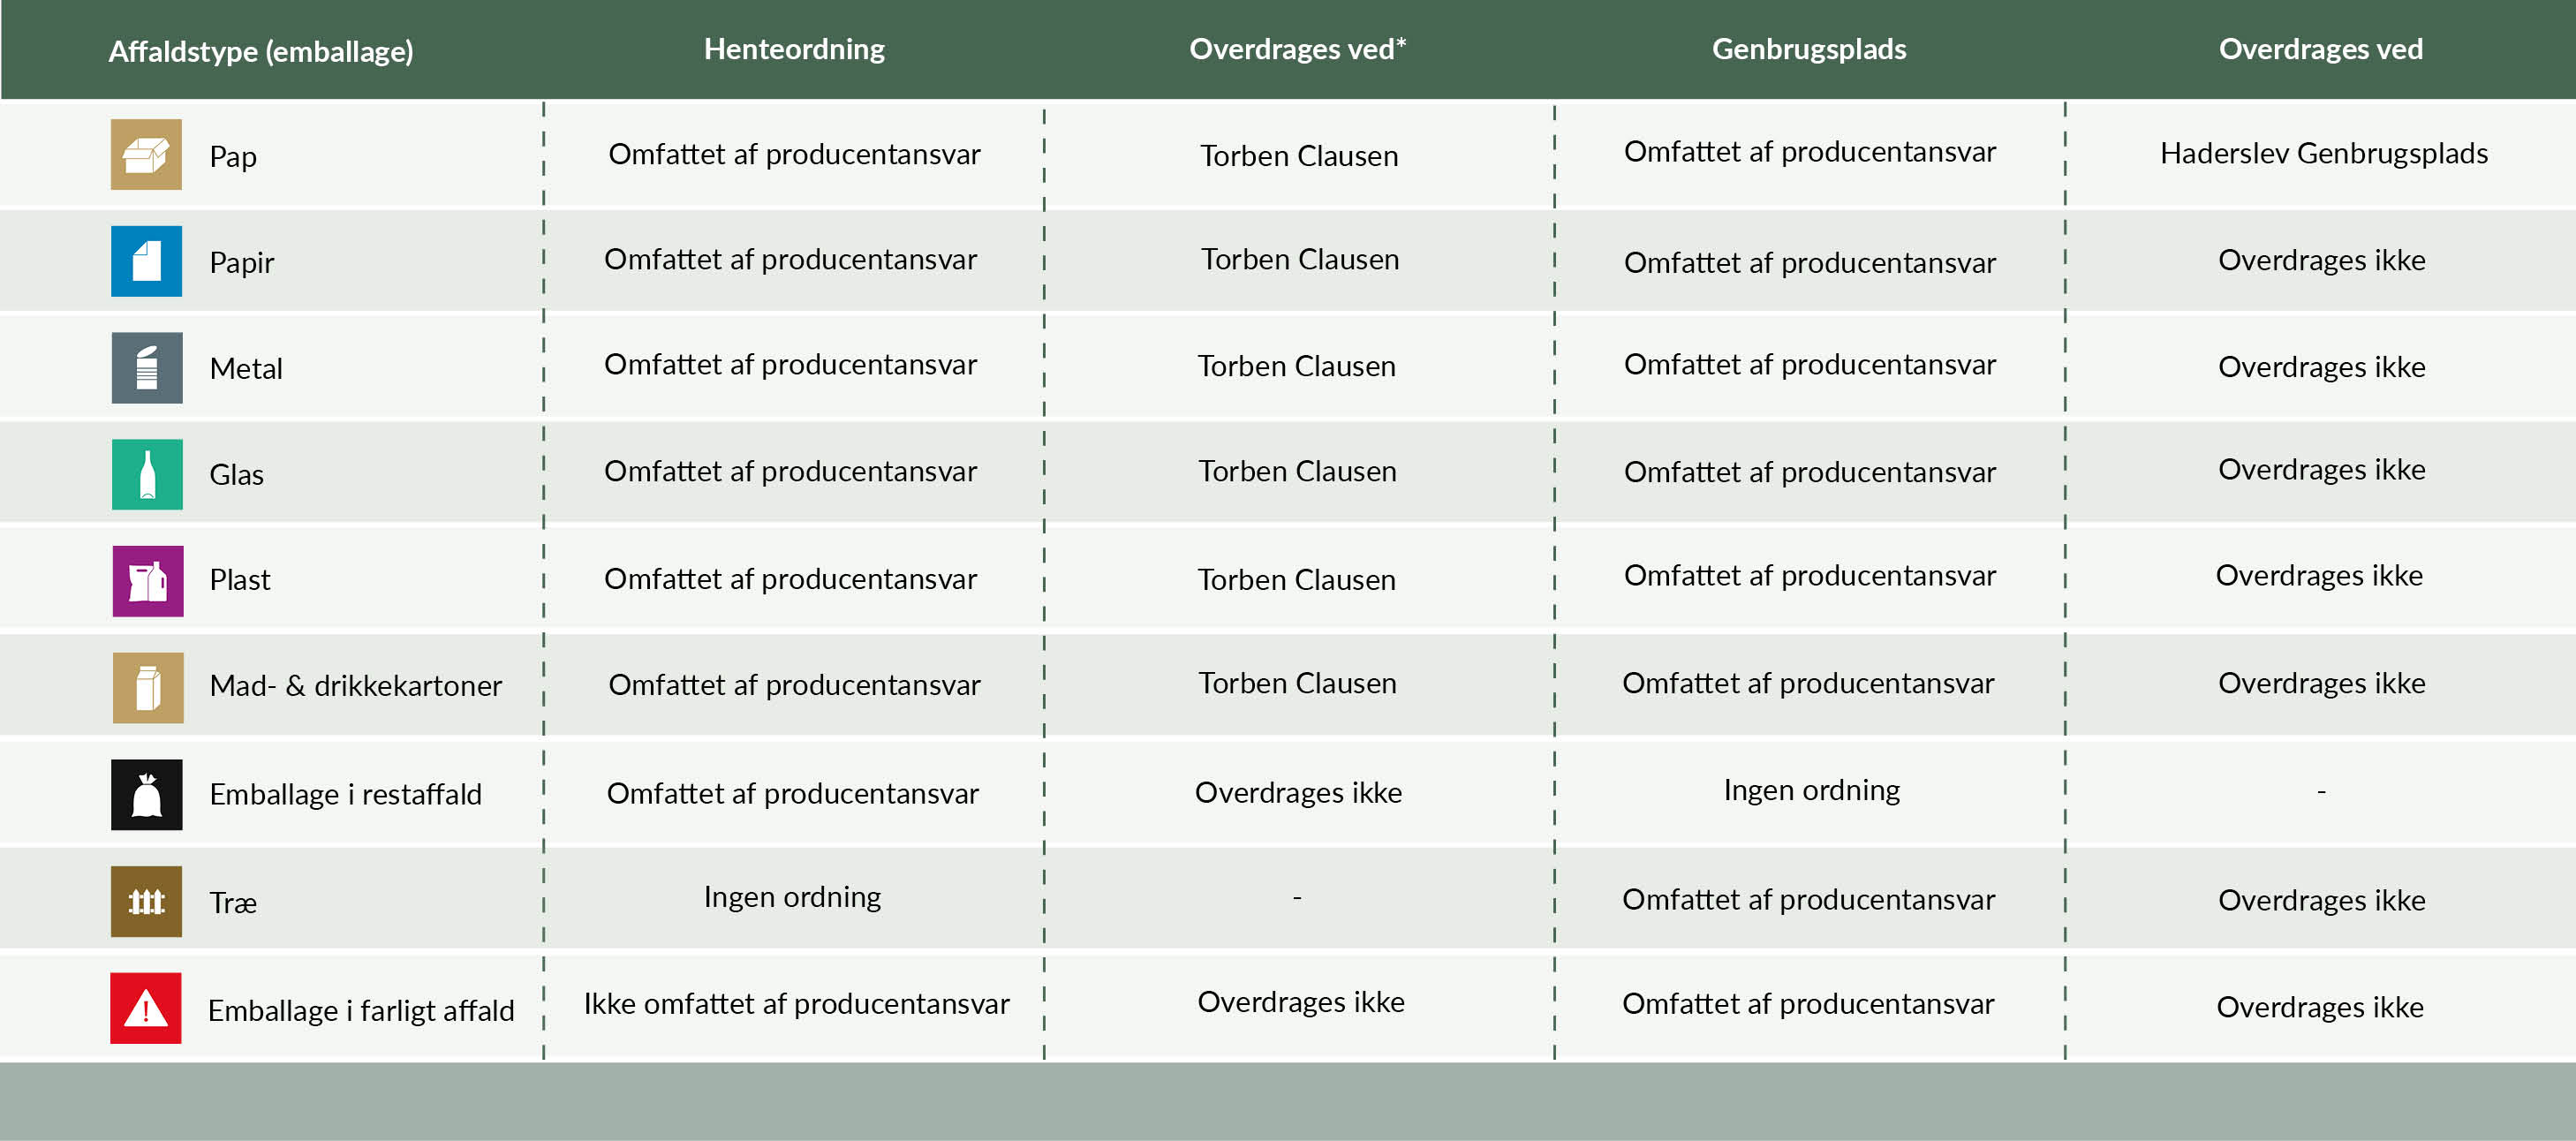Select the Papir row label
Viewport: 2576px width, 1141px height.
(x=241, y=263)
